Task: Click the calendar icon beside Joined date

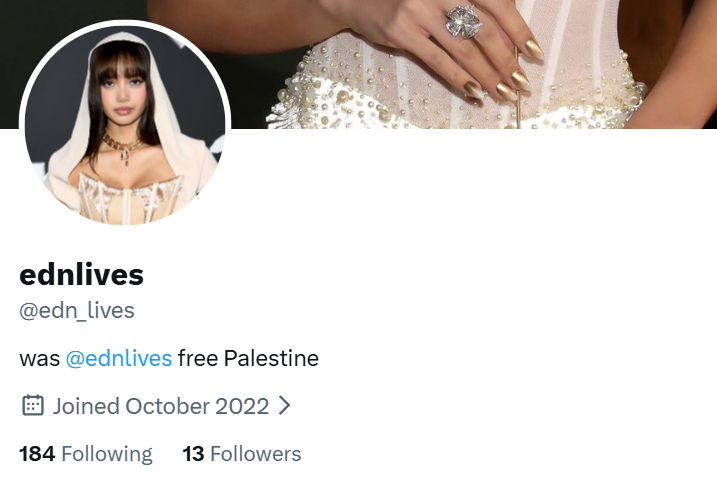Action: coord(33,406)
